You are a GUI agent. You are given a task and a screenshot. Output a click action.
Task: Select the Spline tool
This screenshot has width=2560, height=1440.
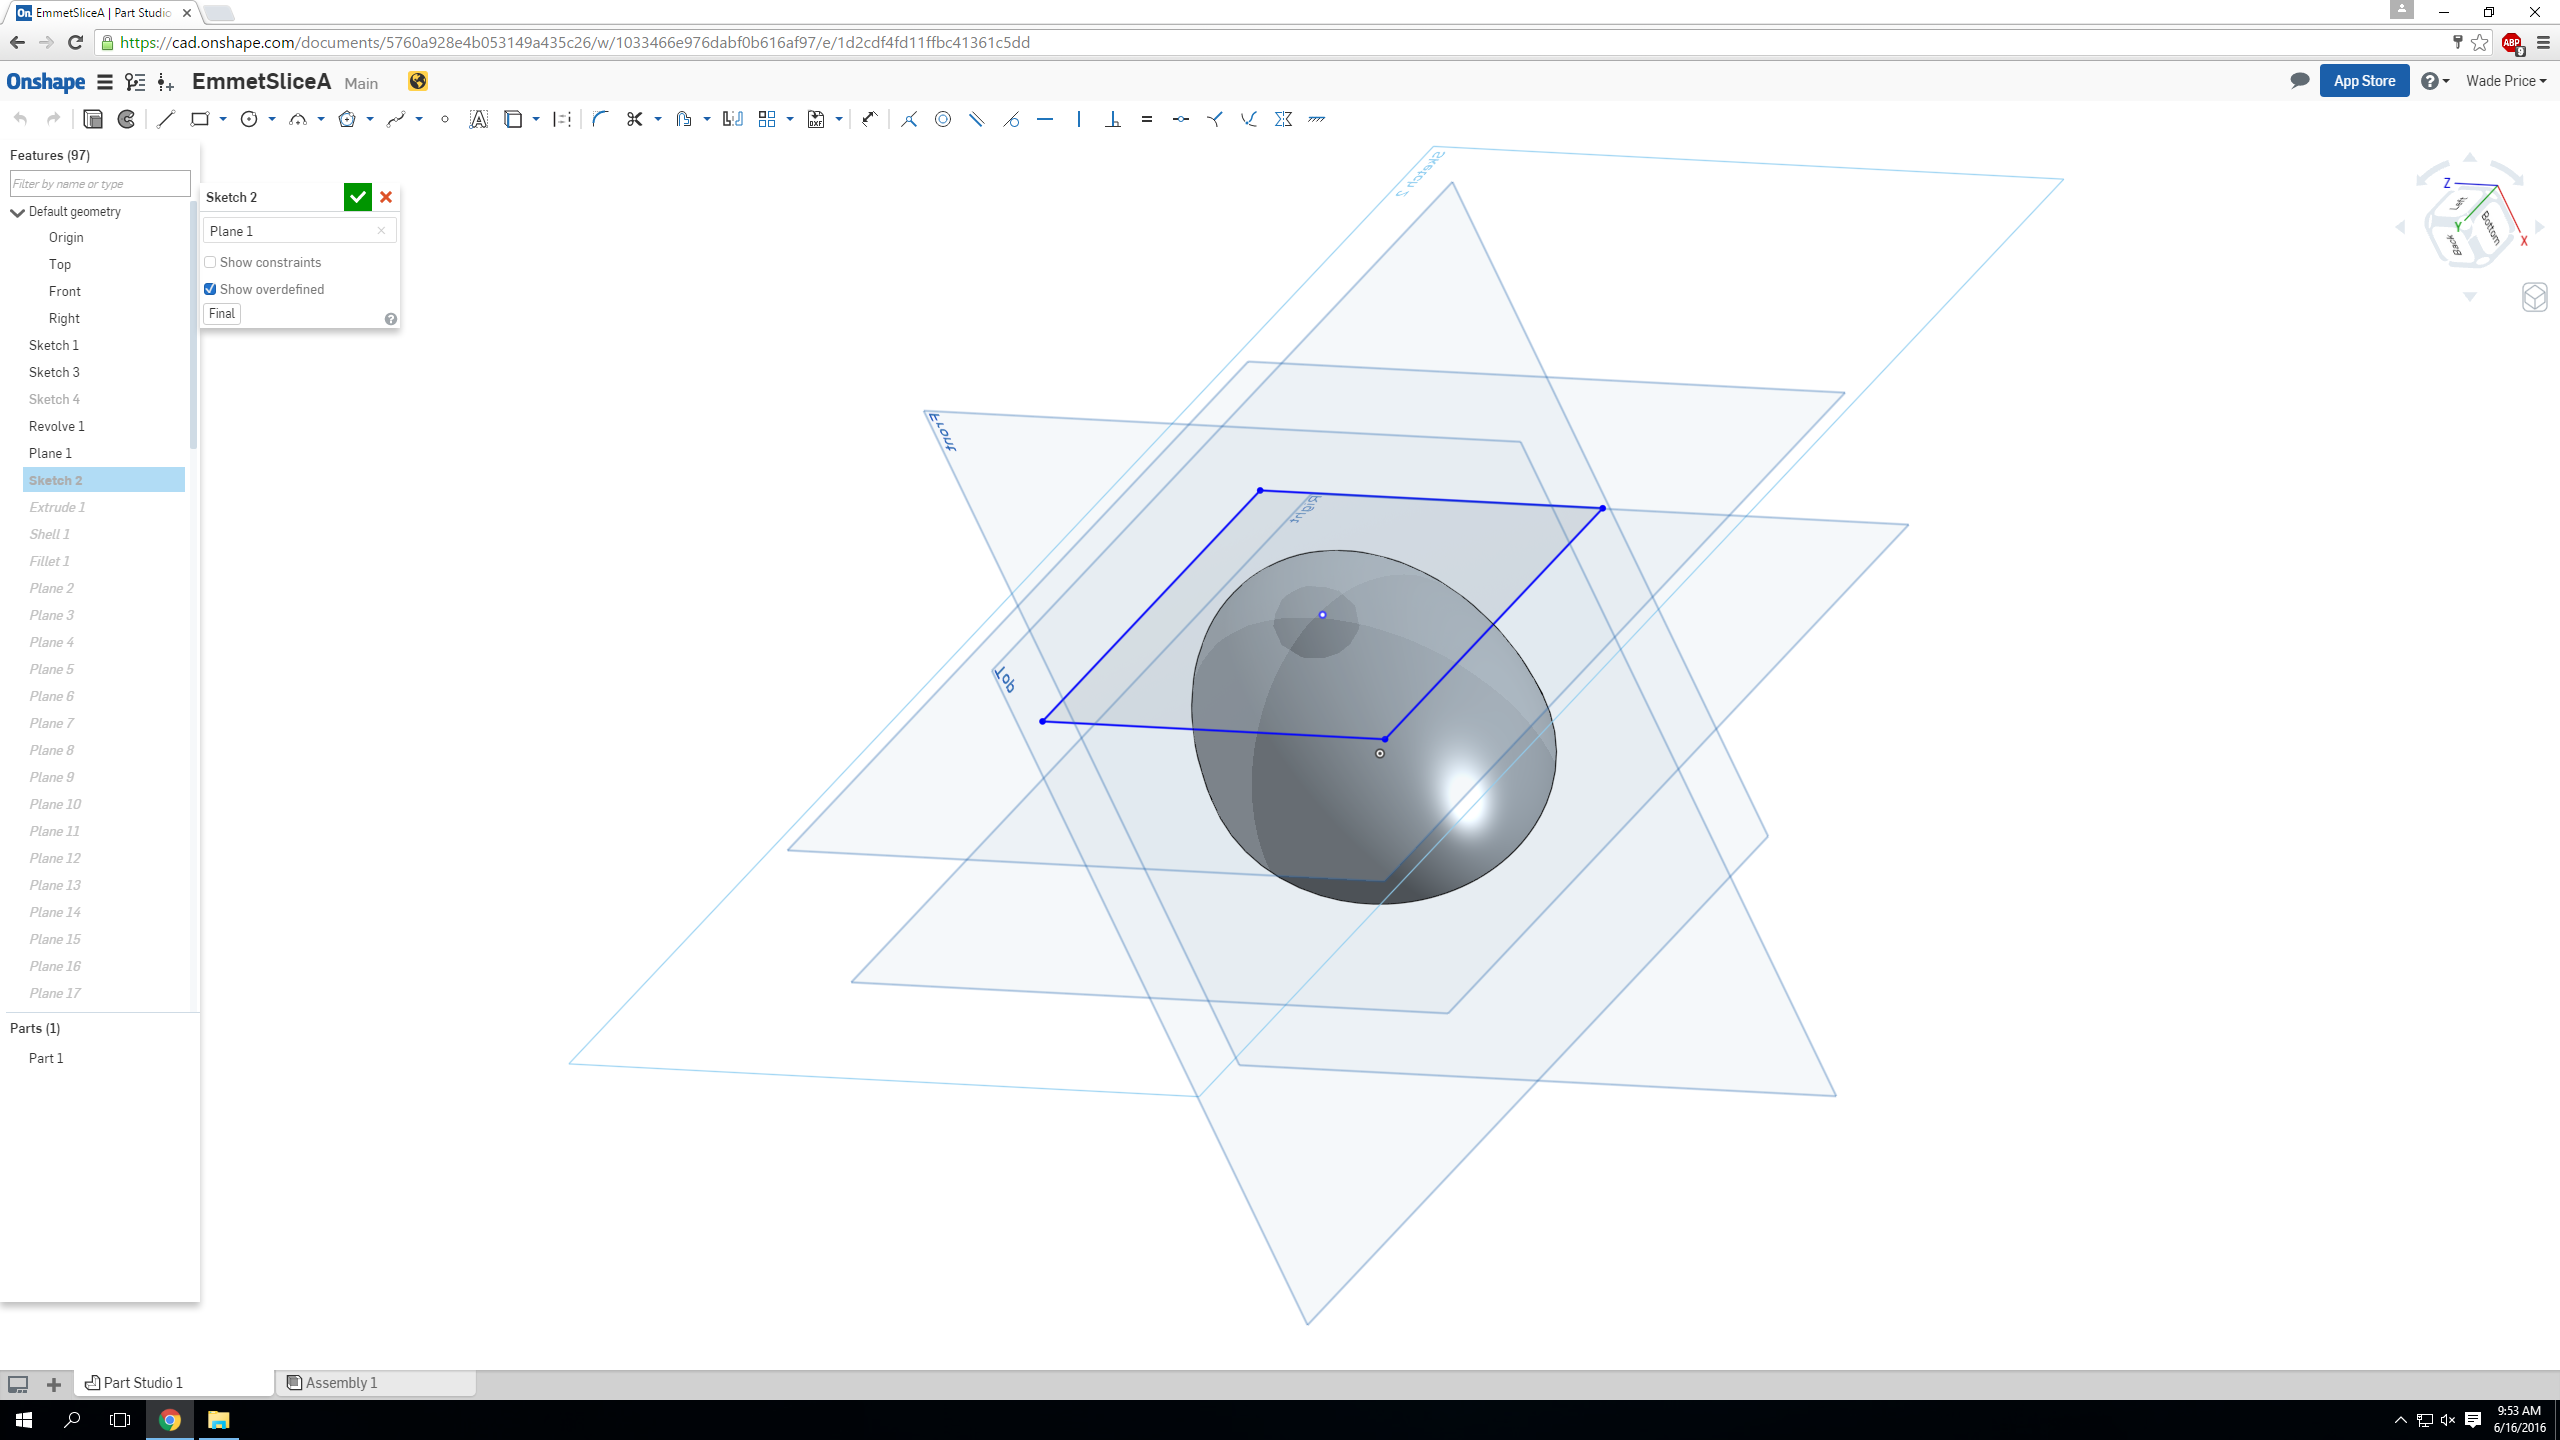point(396,119)
